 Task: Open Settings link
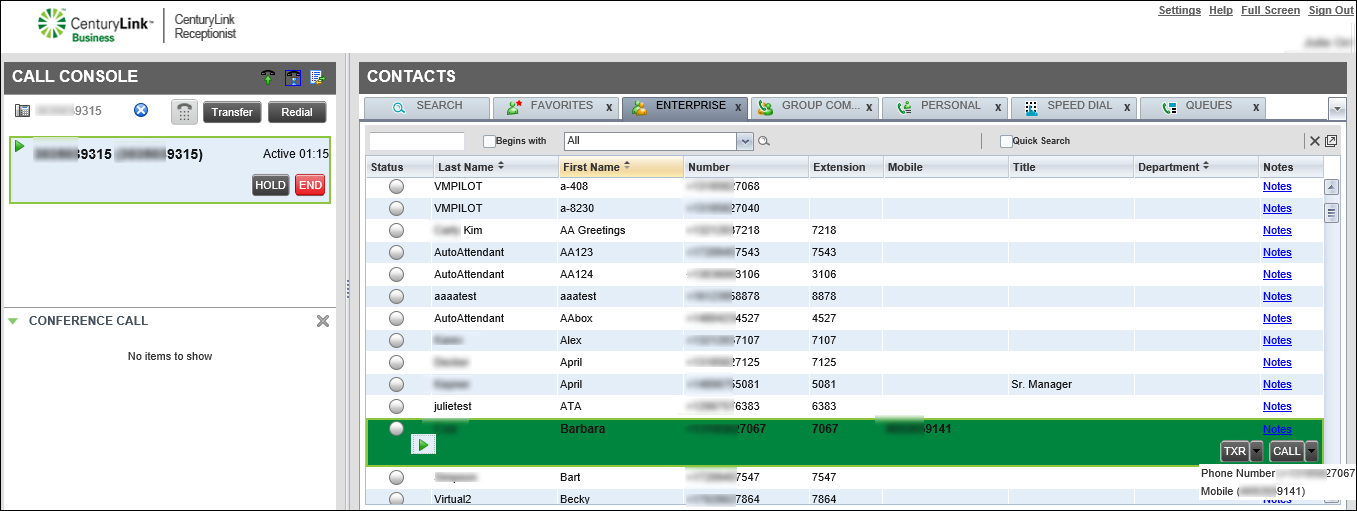point(1180,10)
